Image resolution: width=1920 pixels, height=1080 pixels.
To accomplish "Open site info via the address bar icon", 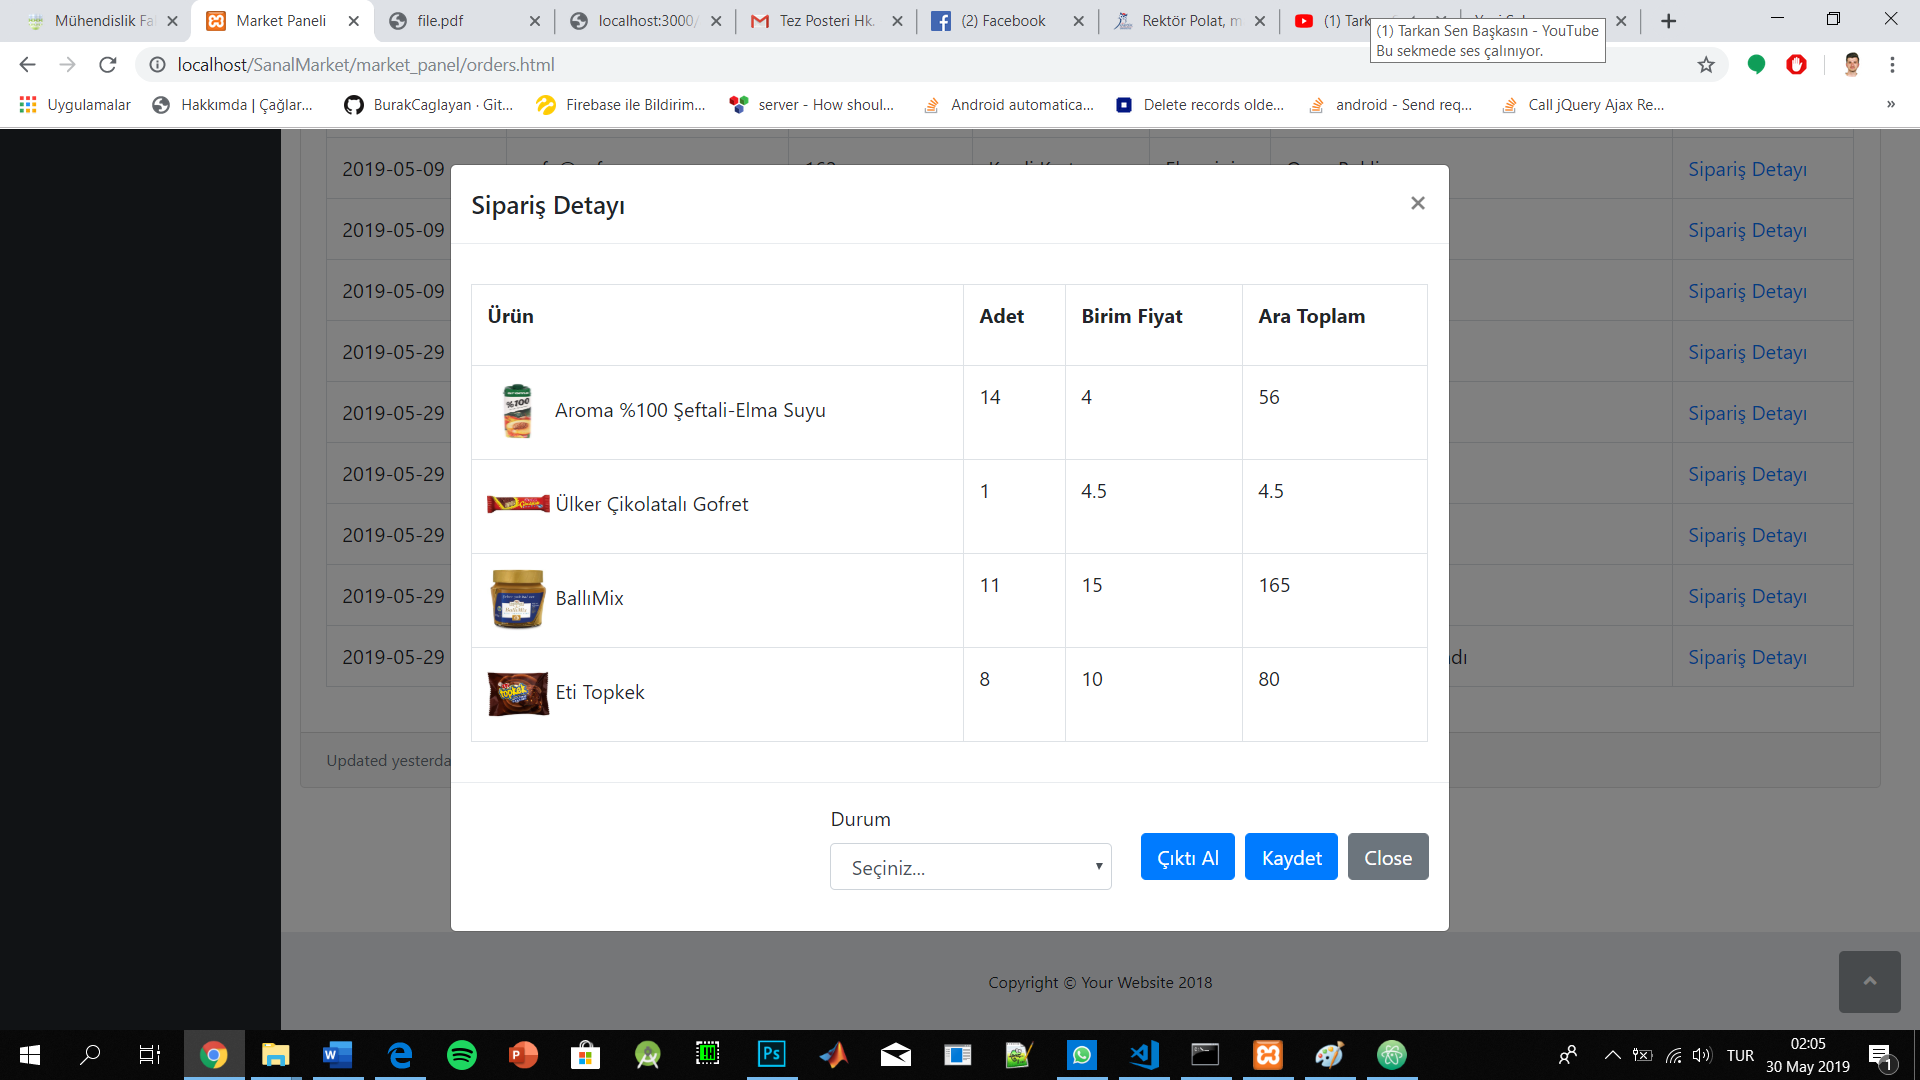I will pyautogui.click(x=157, y=64).
